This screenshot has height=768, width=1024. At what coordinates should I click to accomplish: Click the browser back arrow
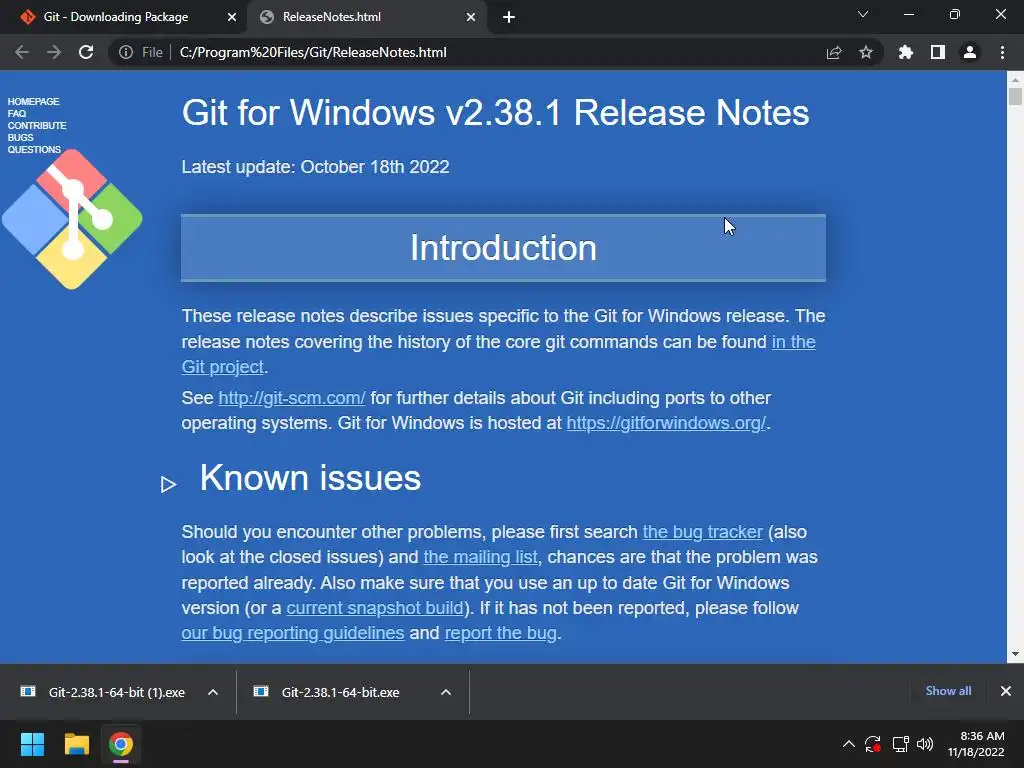22,52
